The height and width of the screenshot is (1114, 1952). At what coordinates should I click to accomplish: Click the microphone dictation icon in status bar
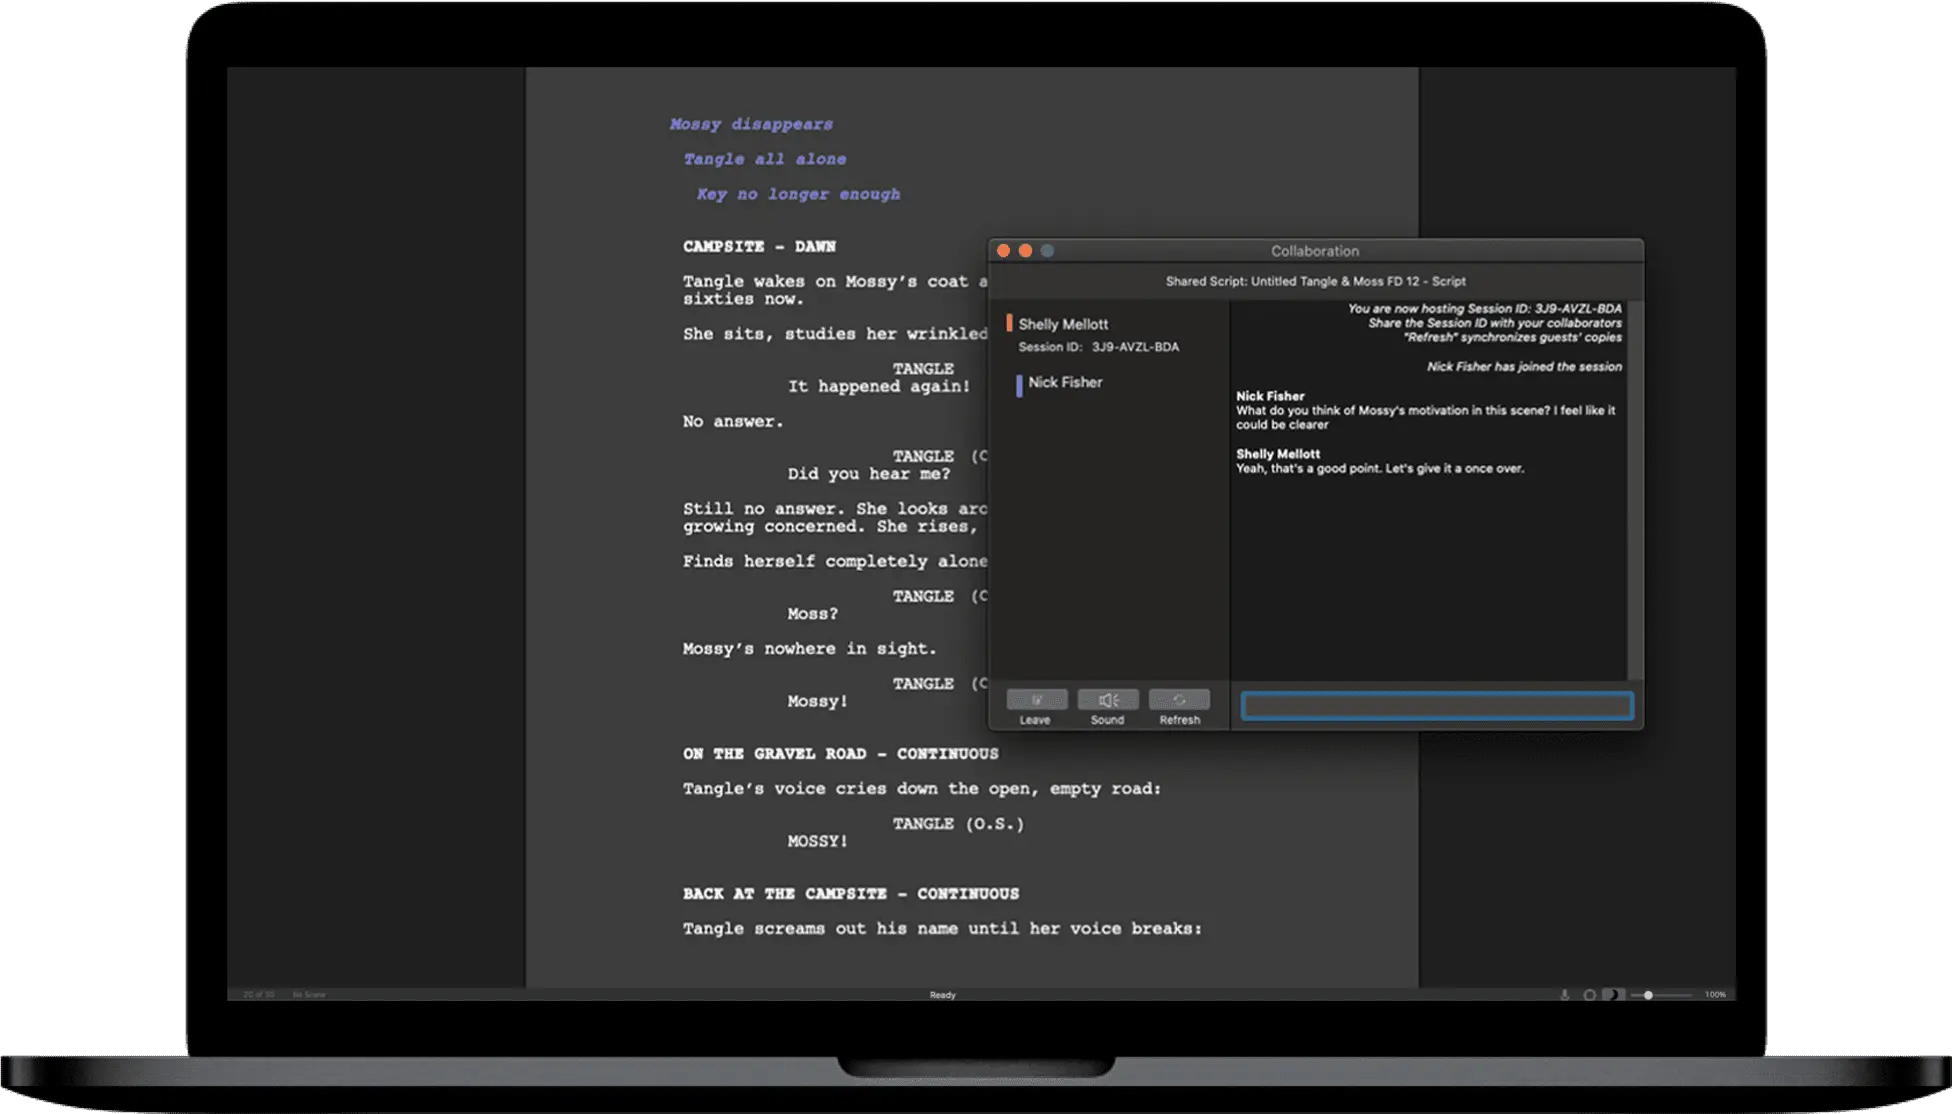tap(1565, 995)
